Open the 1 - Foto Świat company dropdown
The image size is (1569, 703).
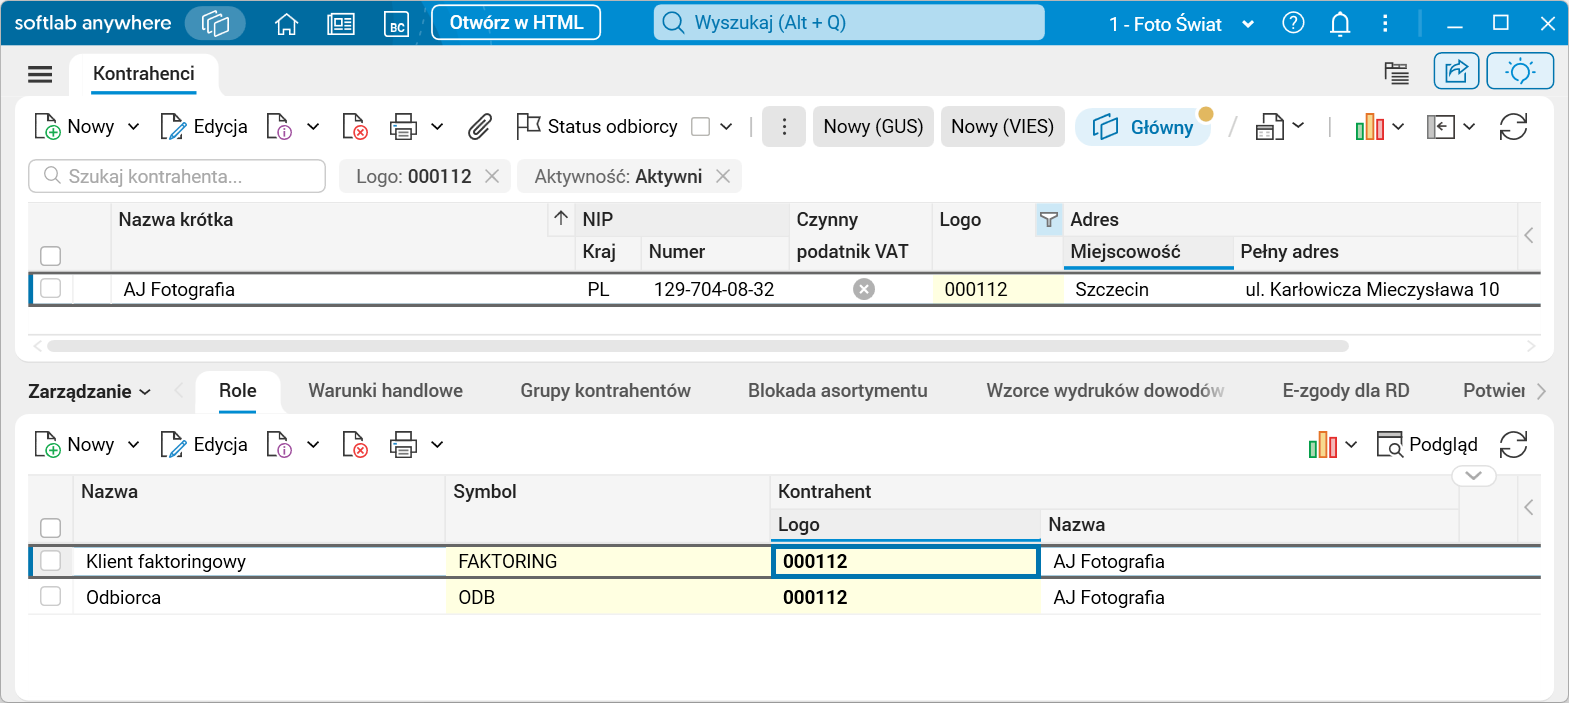[x=1181, y=24]
